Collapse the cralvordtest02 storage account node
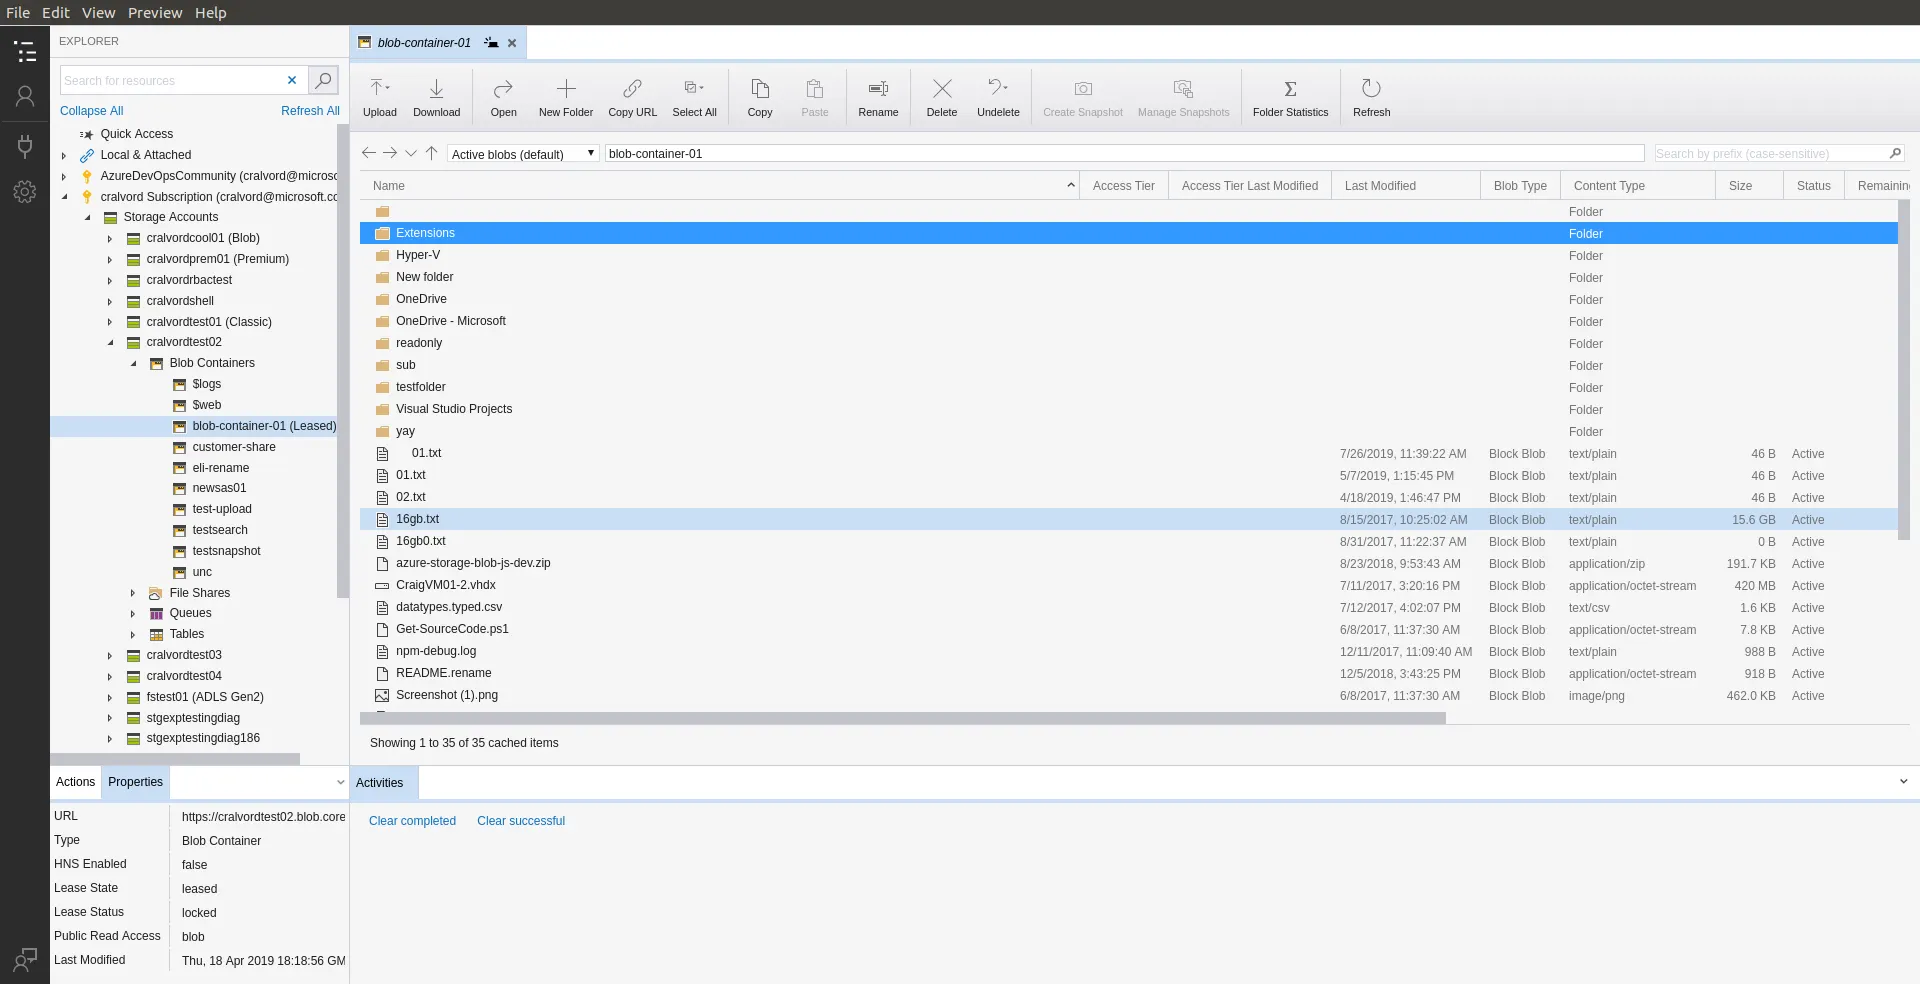Viewport: 1920px width, 984px height. (x=110, y=343)
